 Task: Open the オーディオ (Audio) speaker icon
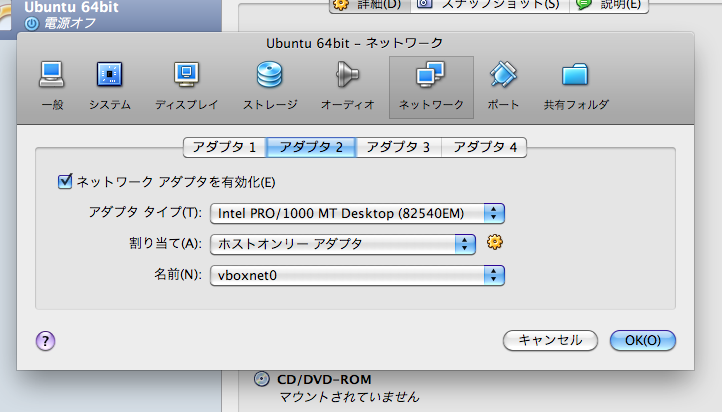click(347, 83)
